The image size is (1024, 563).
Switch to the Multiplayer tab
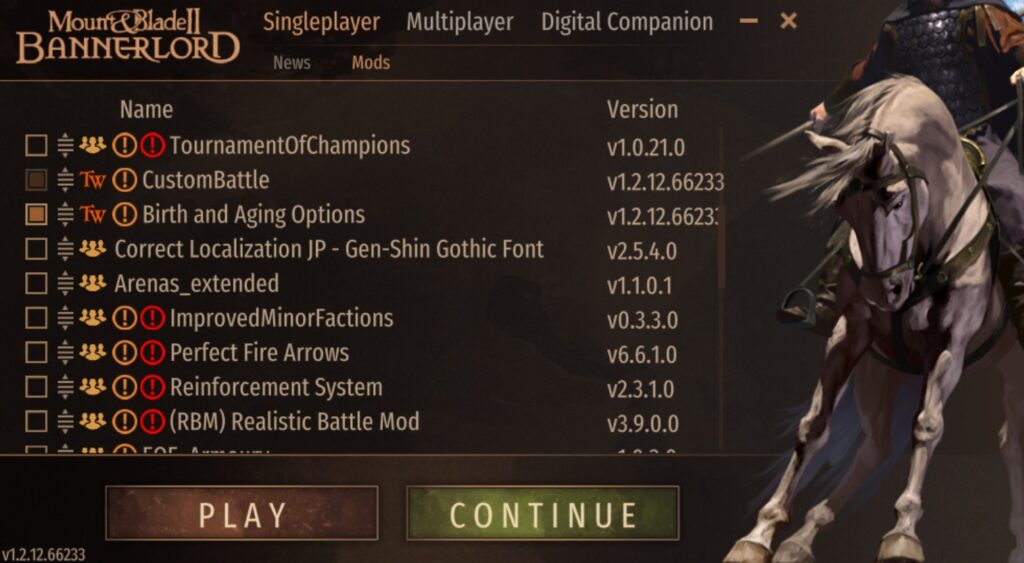coord(460,22)
